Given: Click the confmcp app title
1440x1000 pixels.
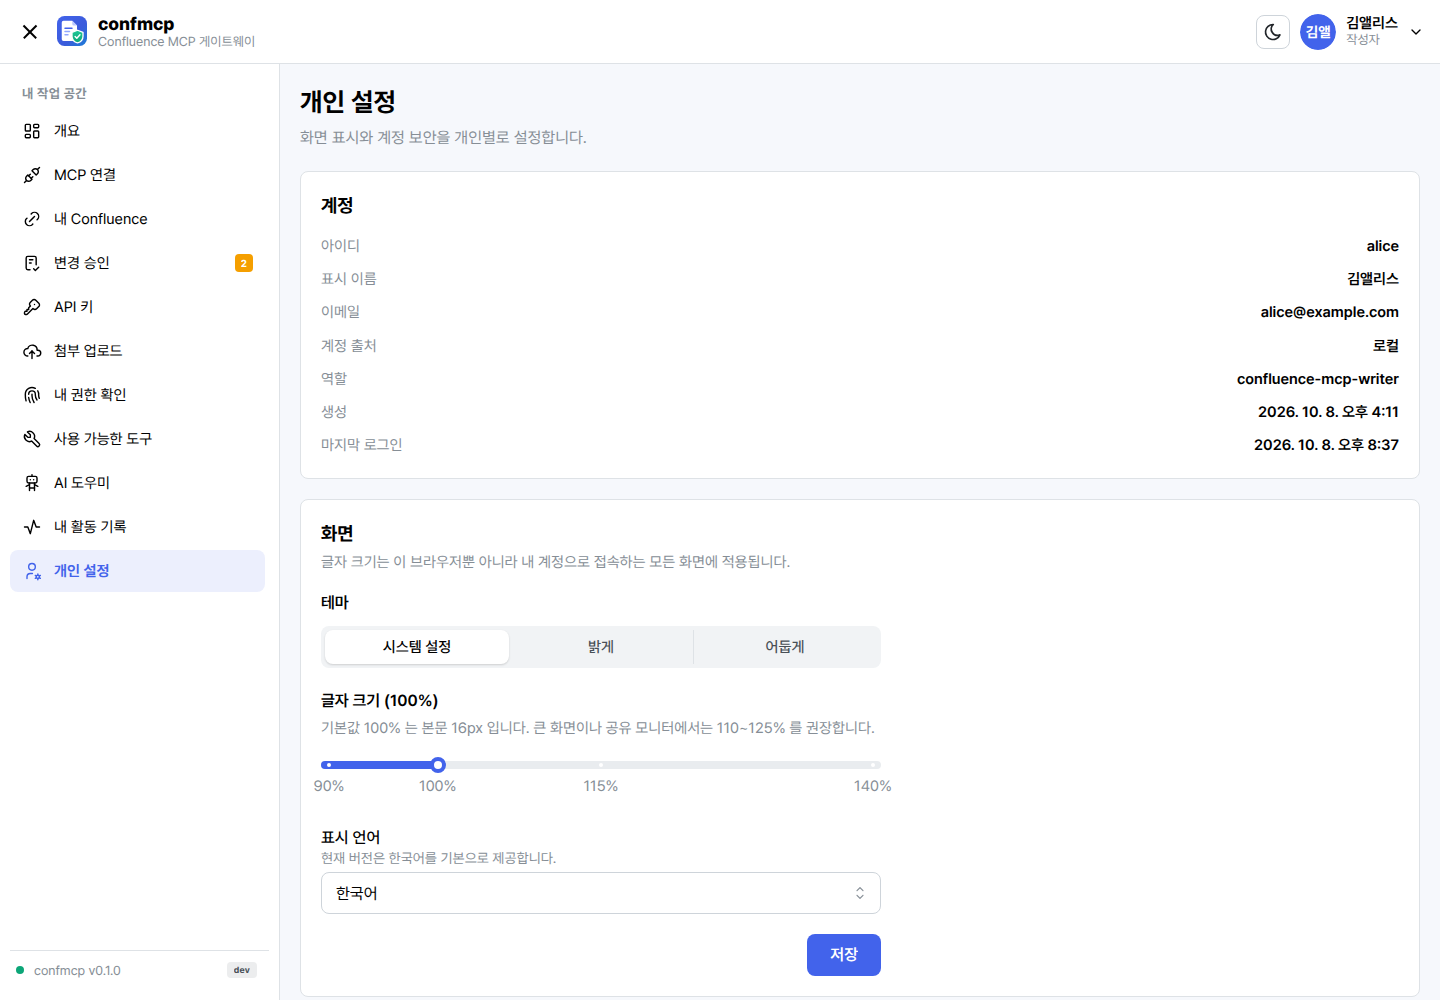Looking at the screenshot, I should (x=136, y=24).
